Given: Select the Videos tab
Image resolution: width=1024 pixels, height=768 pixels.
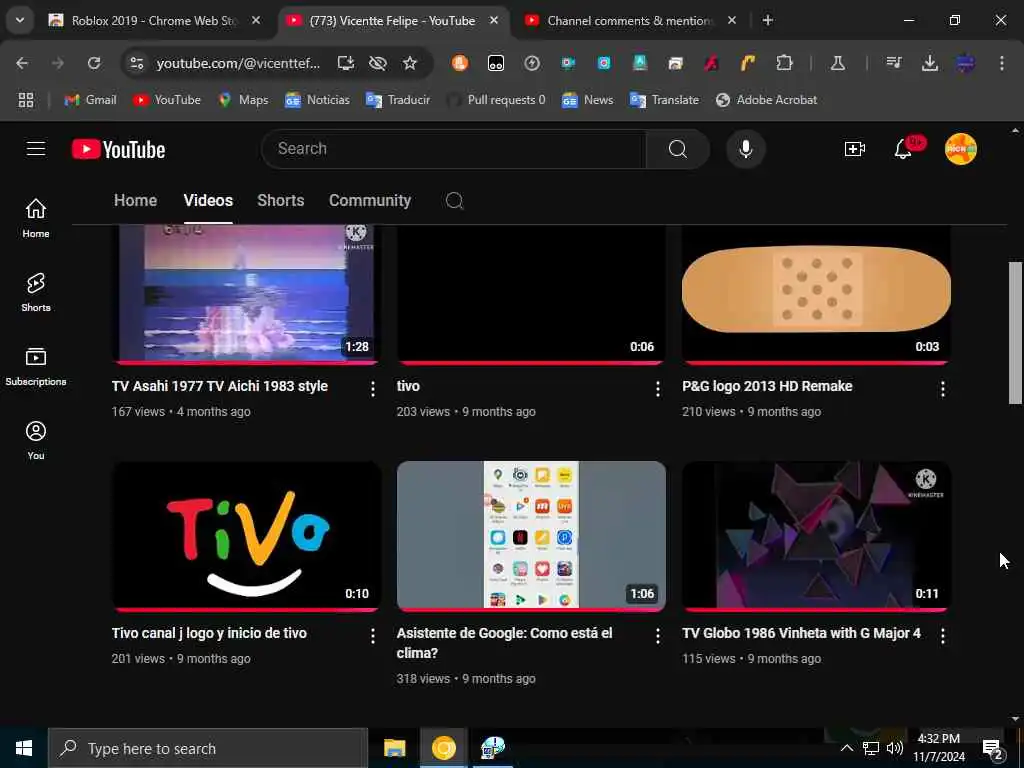Looking at the screenshot, I should [x=208, y=200].
